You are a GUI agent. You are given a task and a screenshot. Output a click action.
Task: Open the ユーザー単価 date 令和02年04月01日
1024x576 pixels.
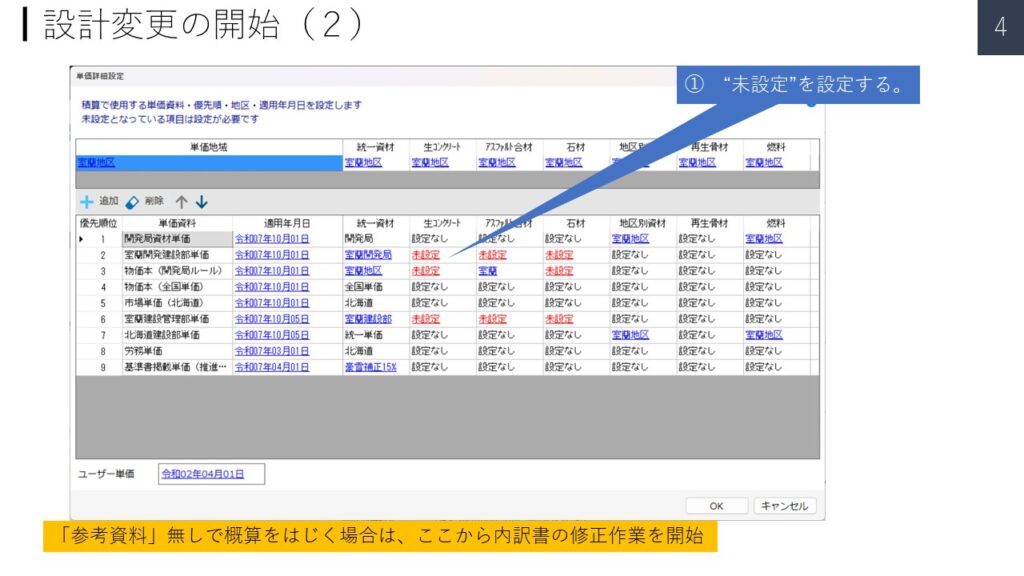[203, 474]
